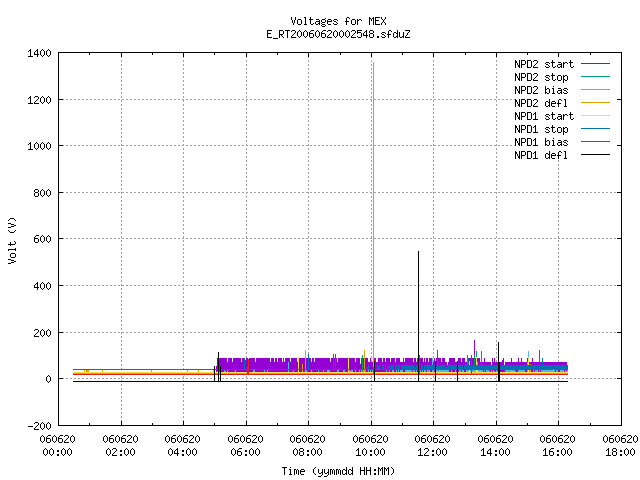Click the 18:00 time tick label
640x480 pixels.
[620, 453]
